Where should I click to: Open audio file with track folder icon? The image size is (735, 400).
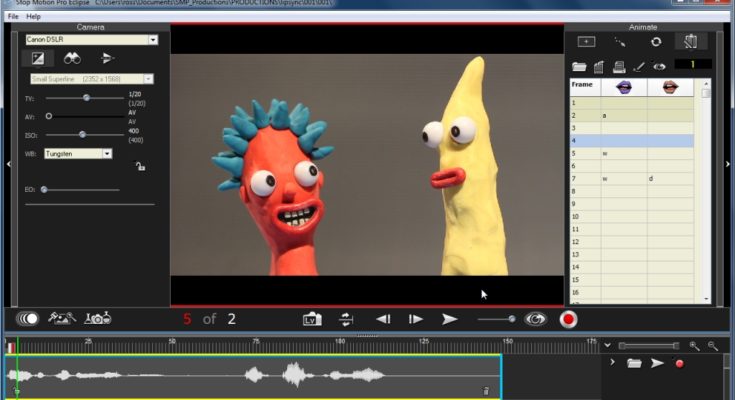634,363
